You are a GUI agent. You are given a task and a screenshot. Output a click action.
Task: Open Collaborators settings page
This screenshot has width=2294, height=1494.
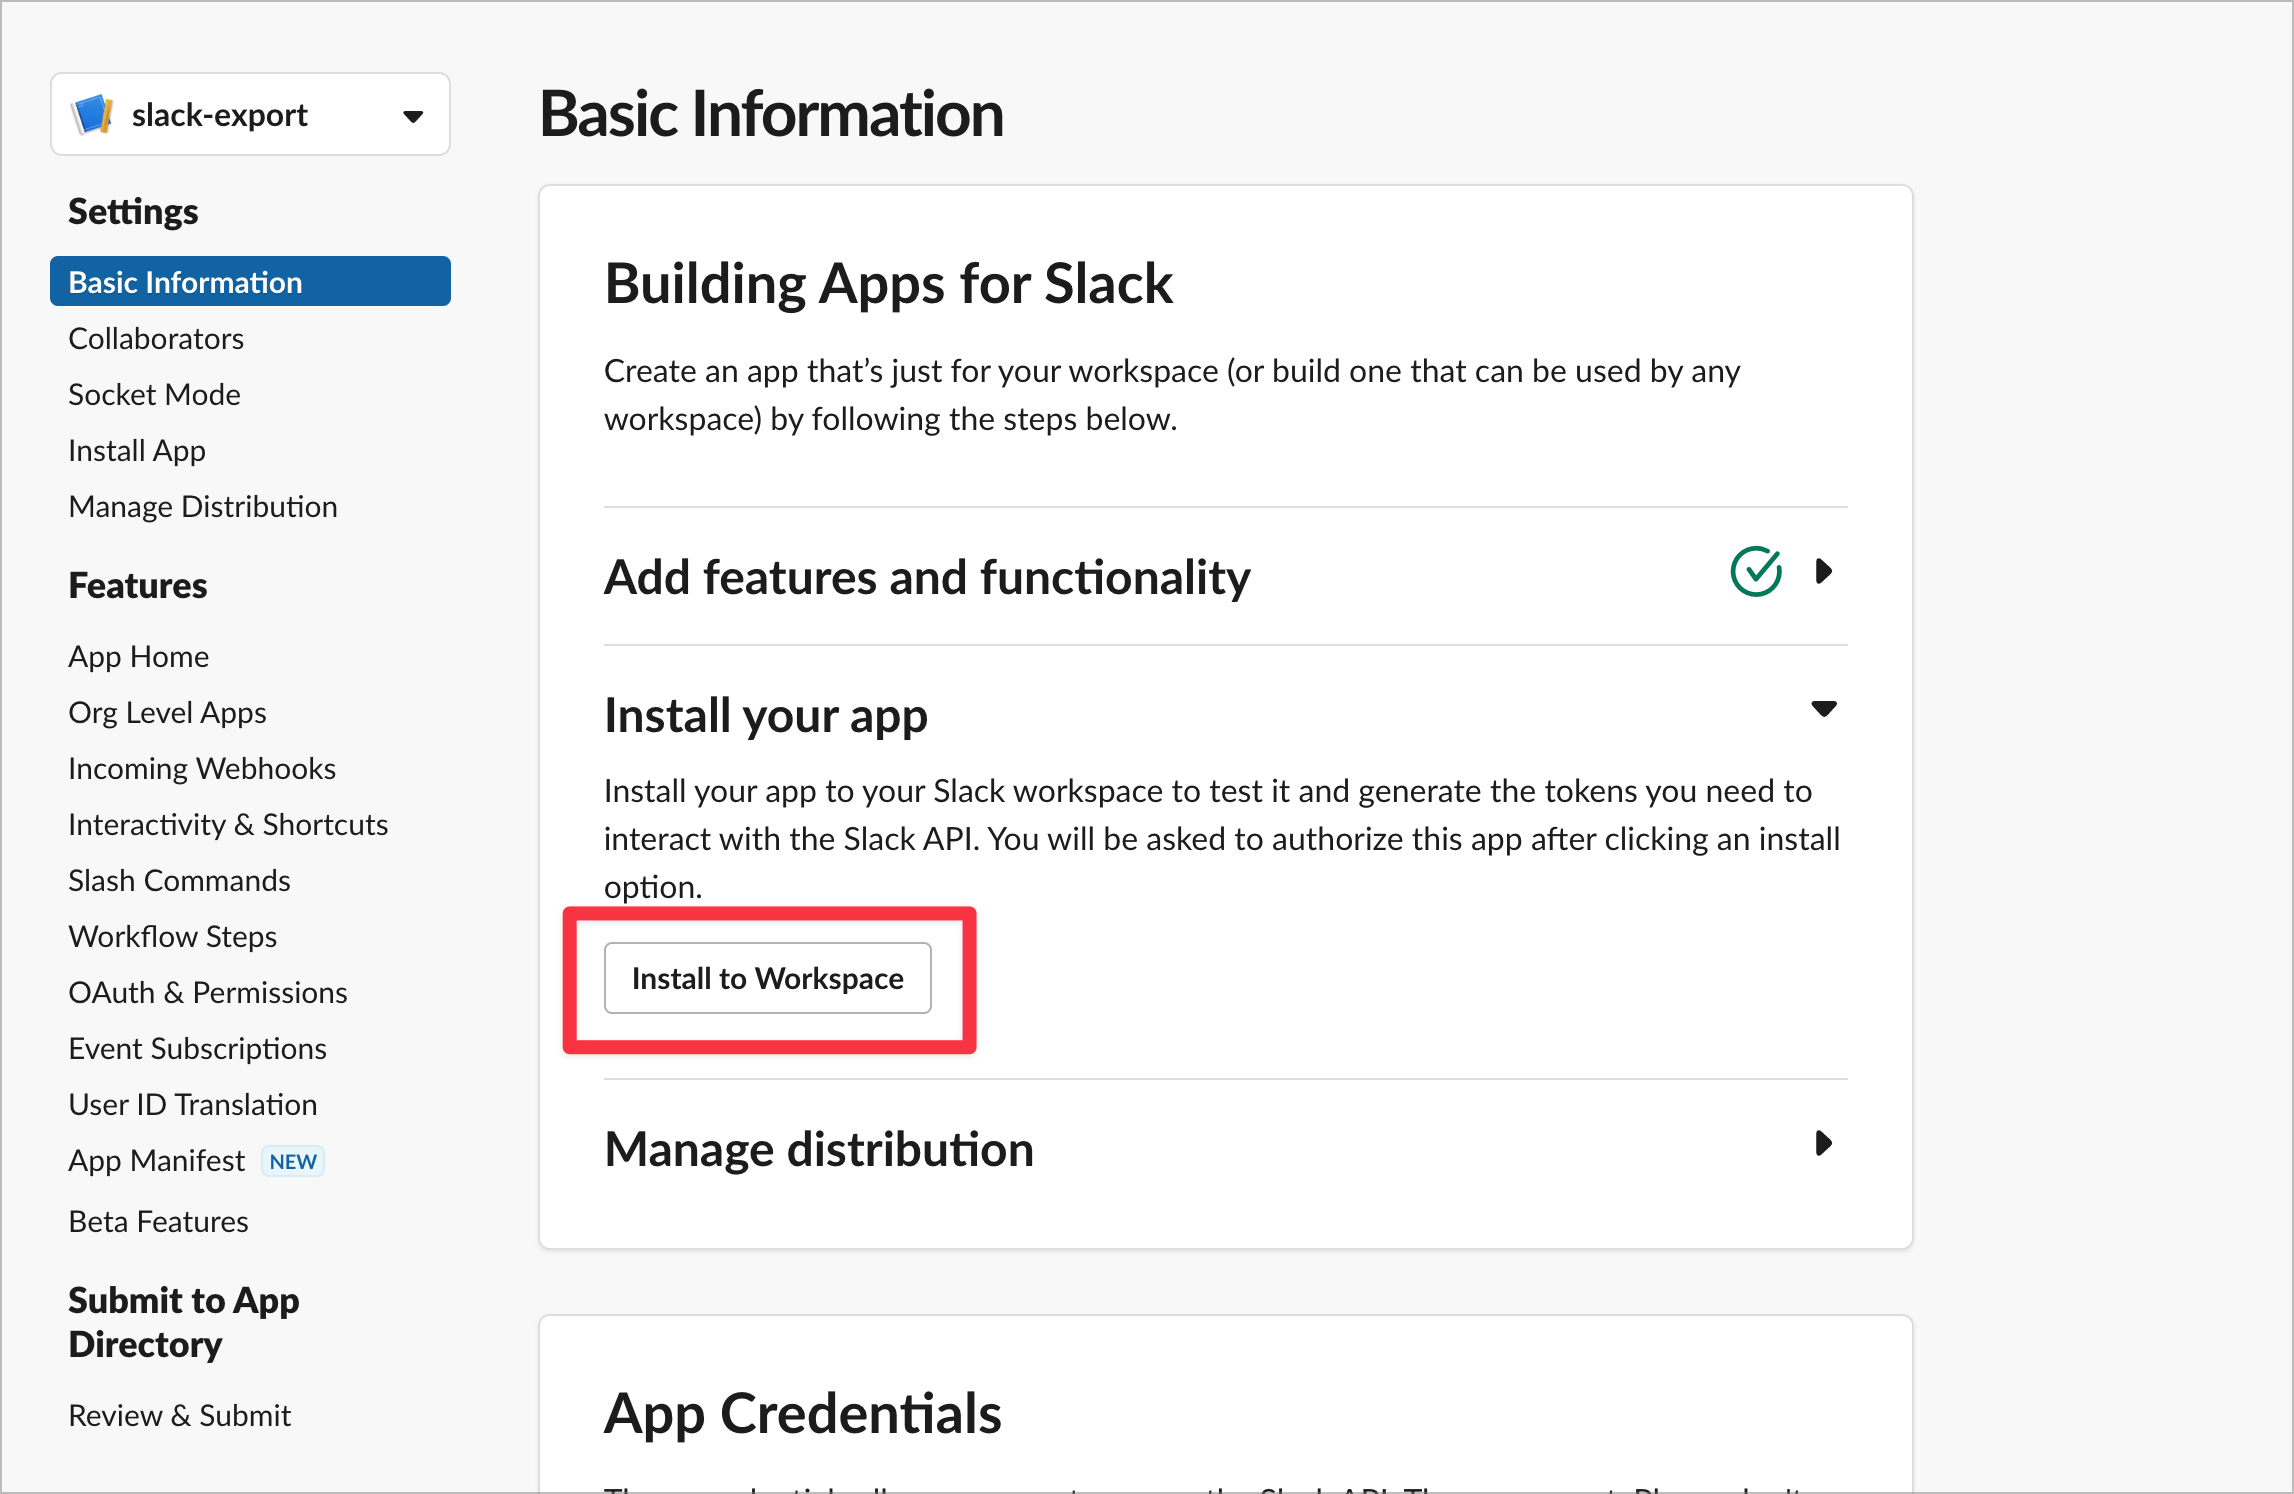coord(155,338)
